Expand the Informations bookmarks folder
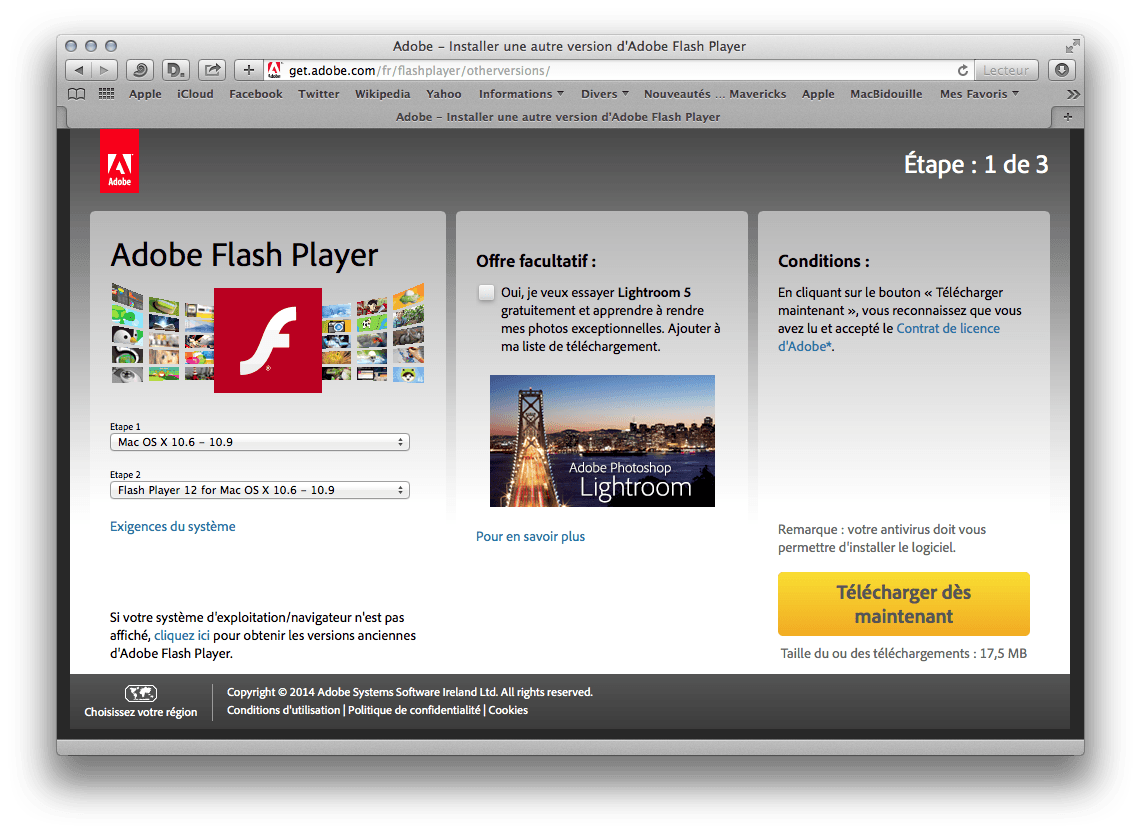 coord(521,94)
